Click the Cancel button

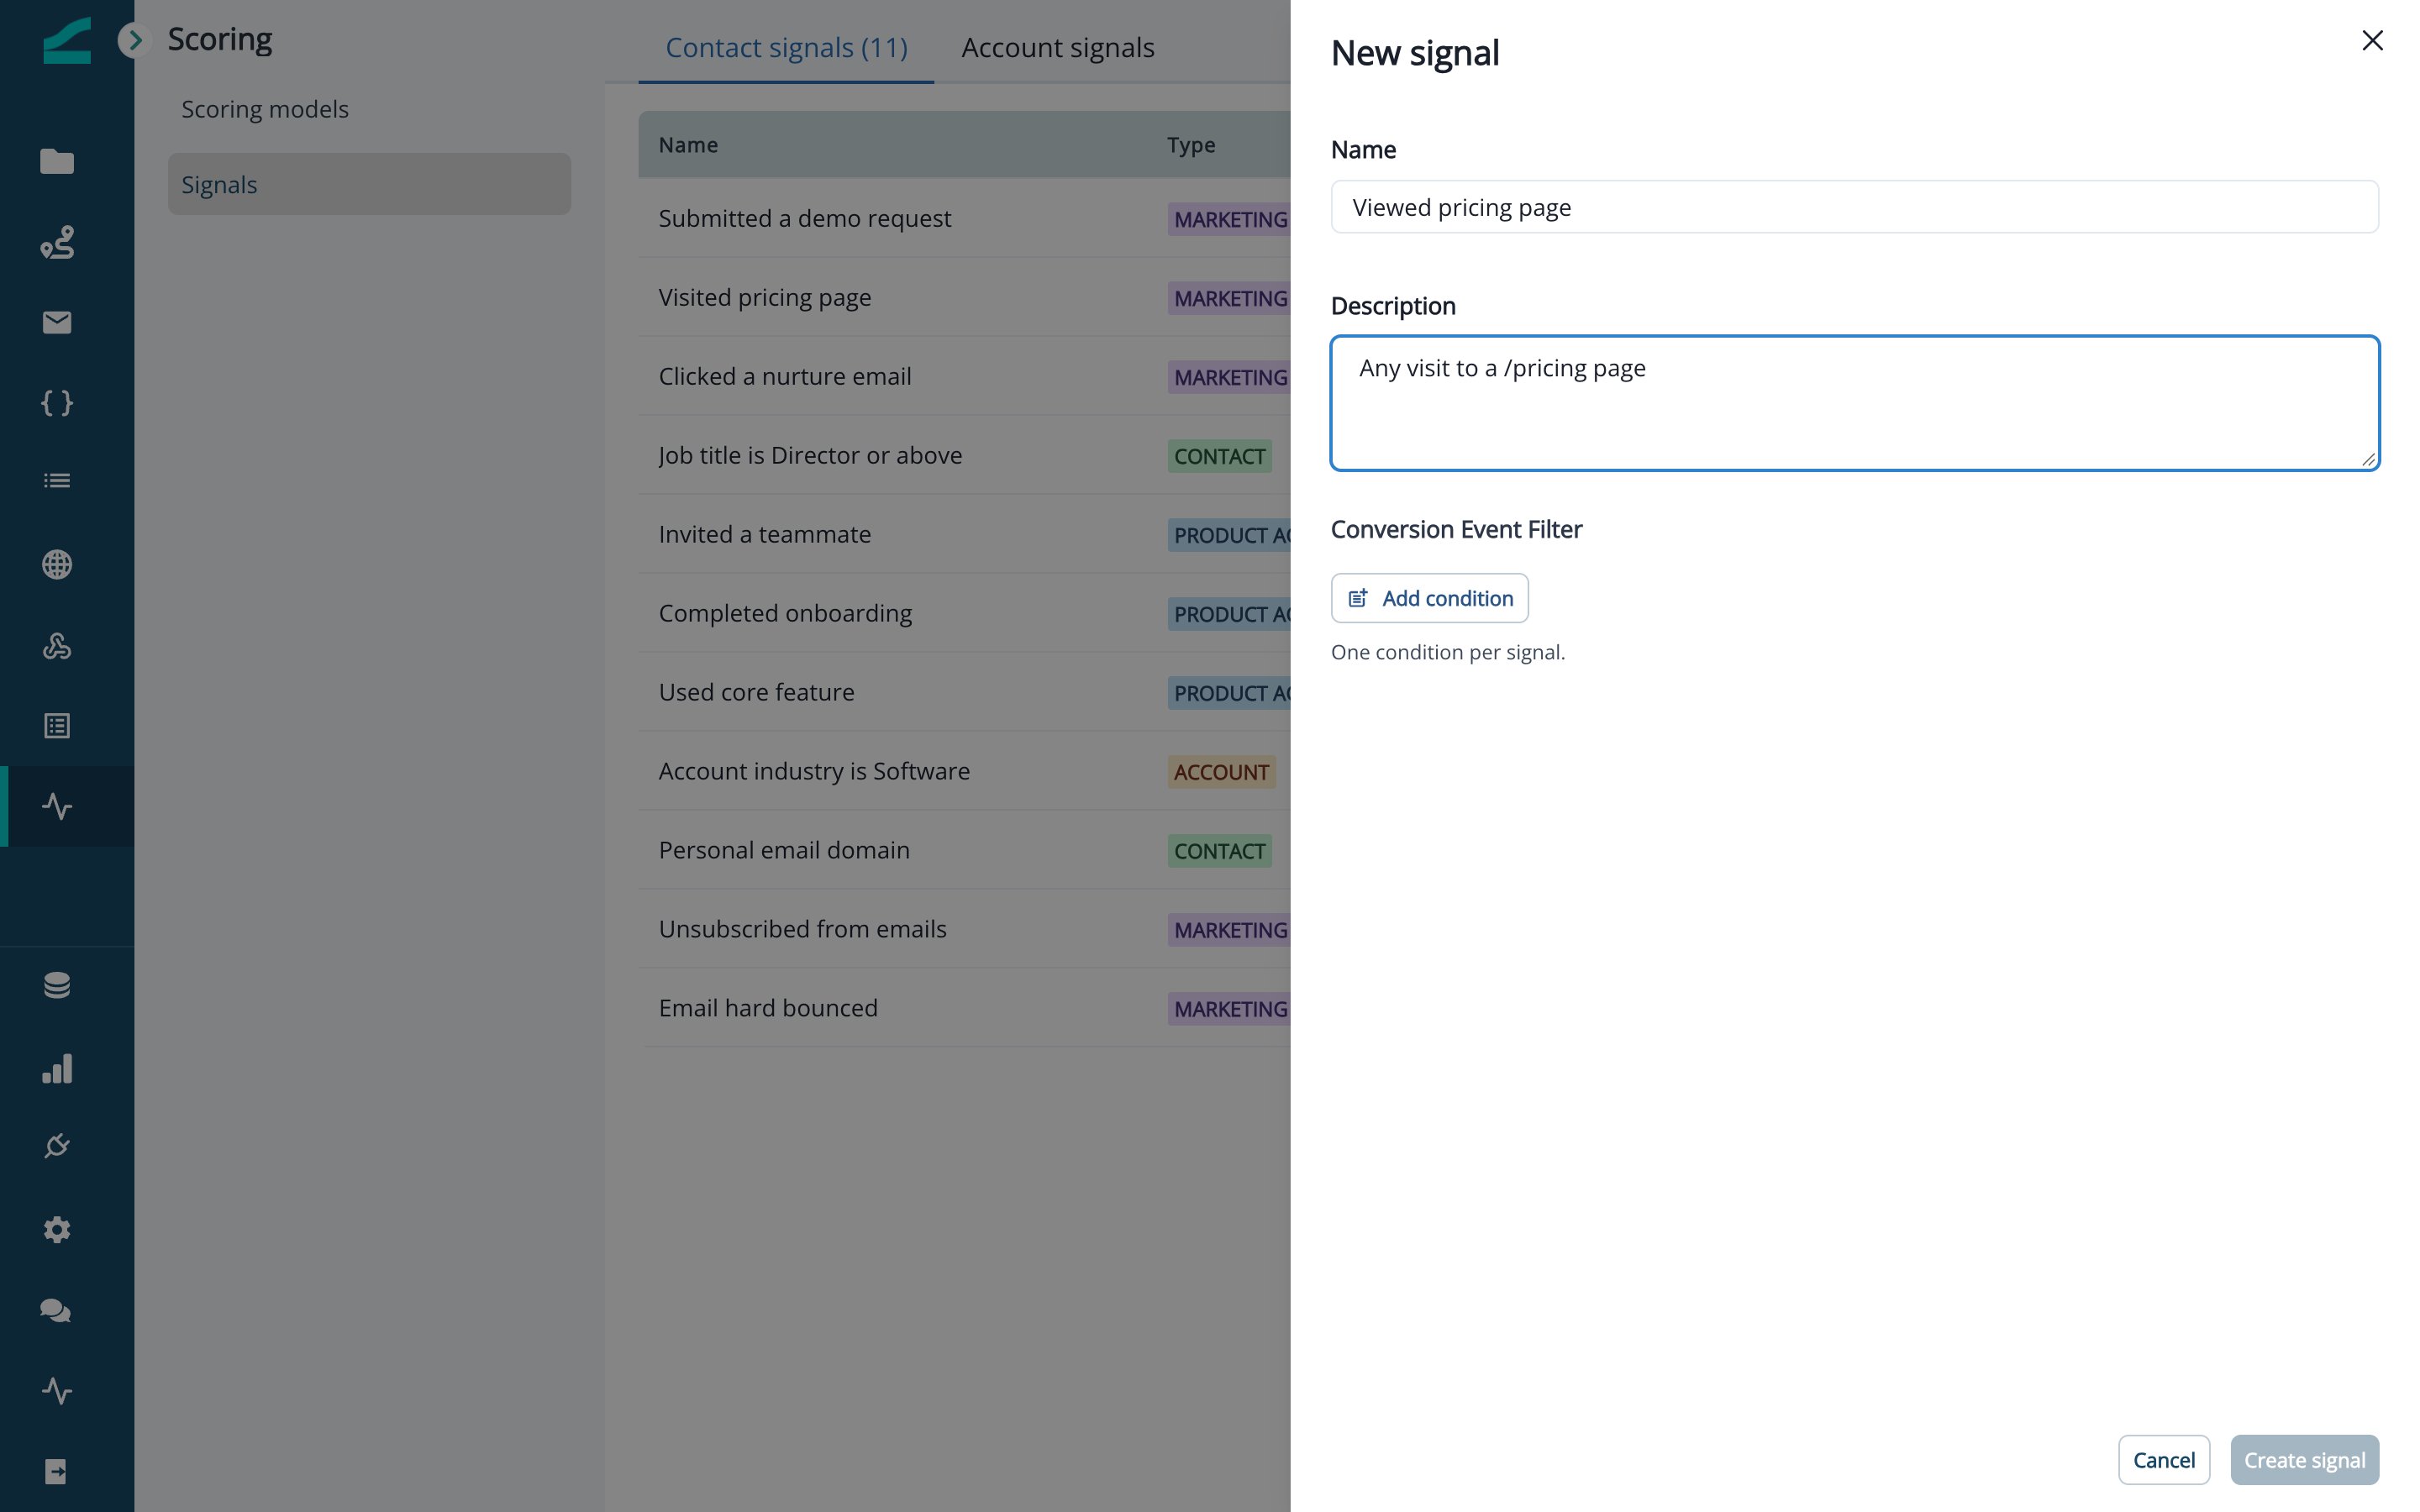click(x=2164, y=1460)
